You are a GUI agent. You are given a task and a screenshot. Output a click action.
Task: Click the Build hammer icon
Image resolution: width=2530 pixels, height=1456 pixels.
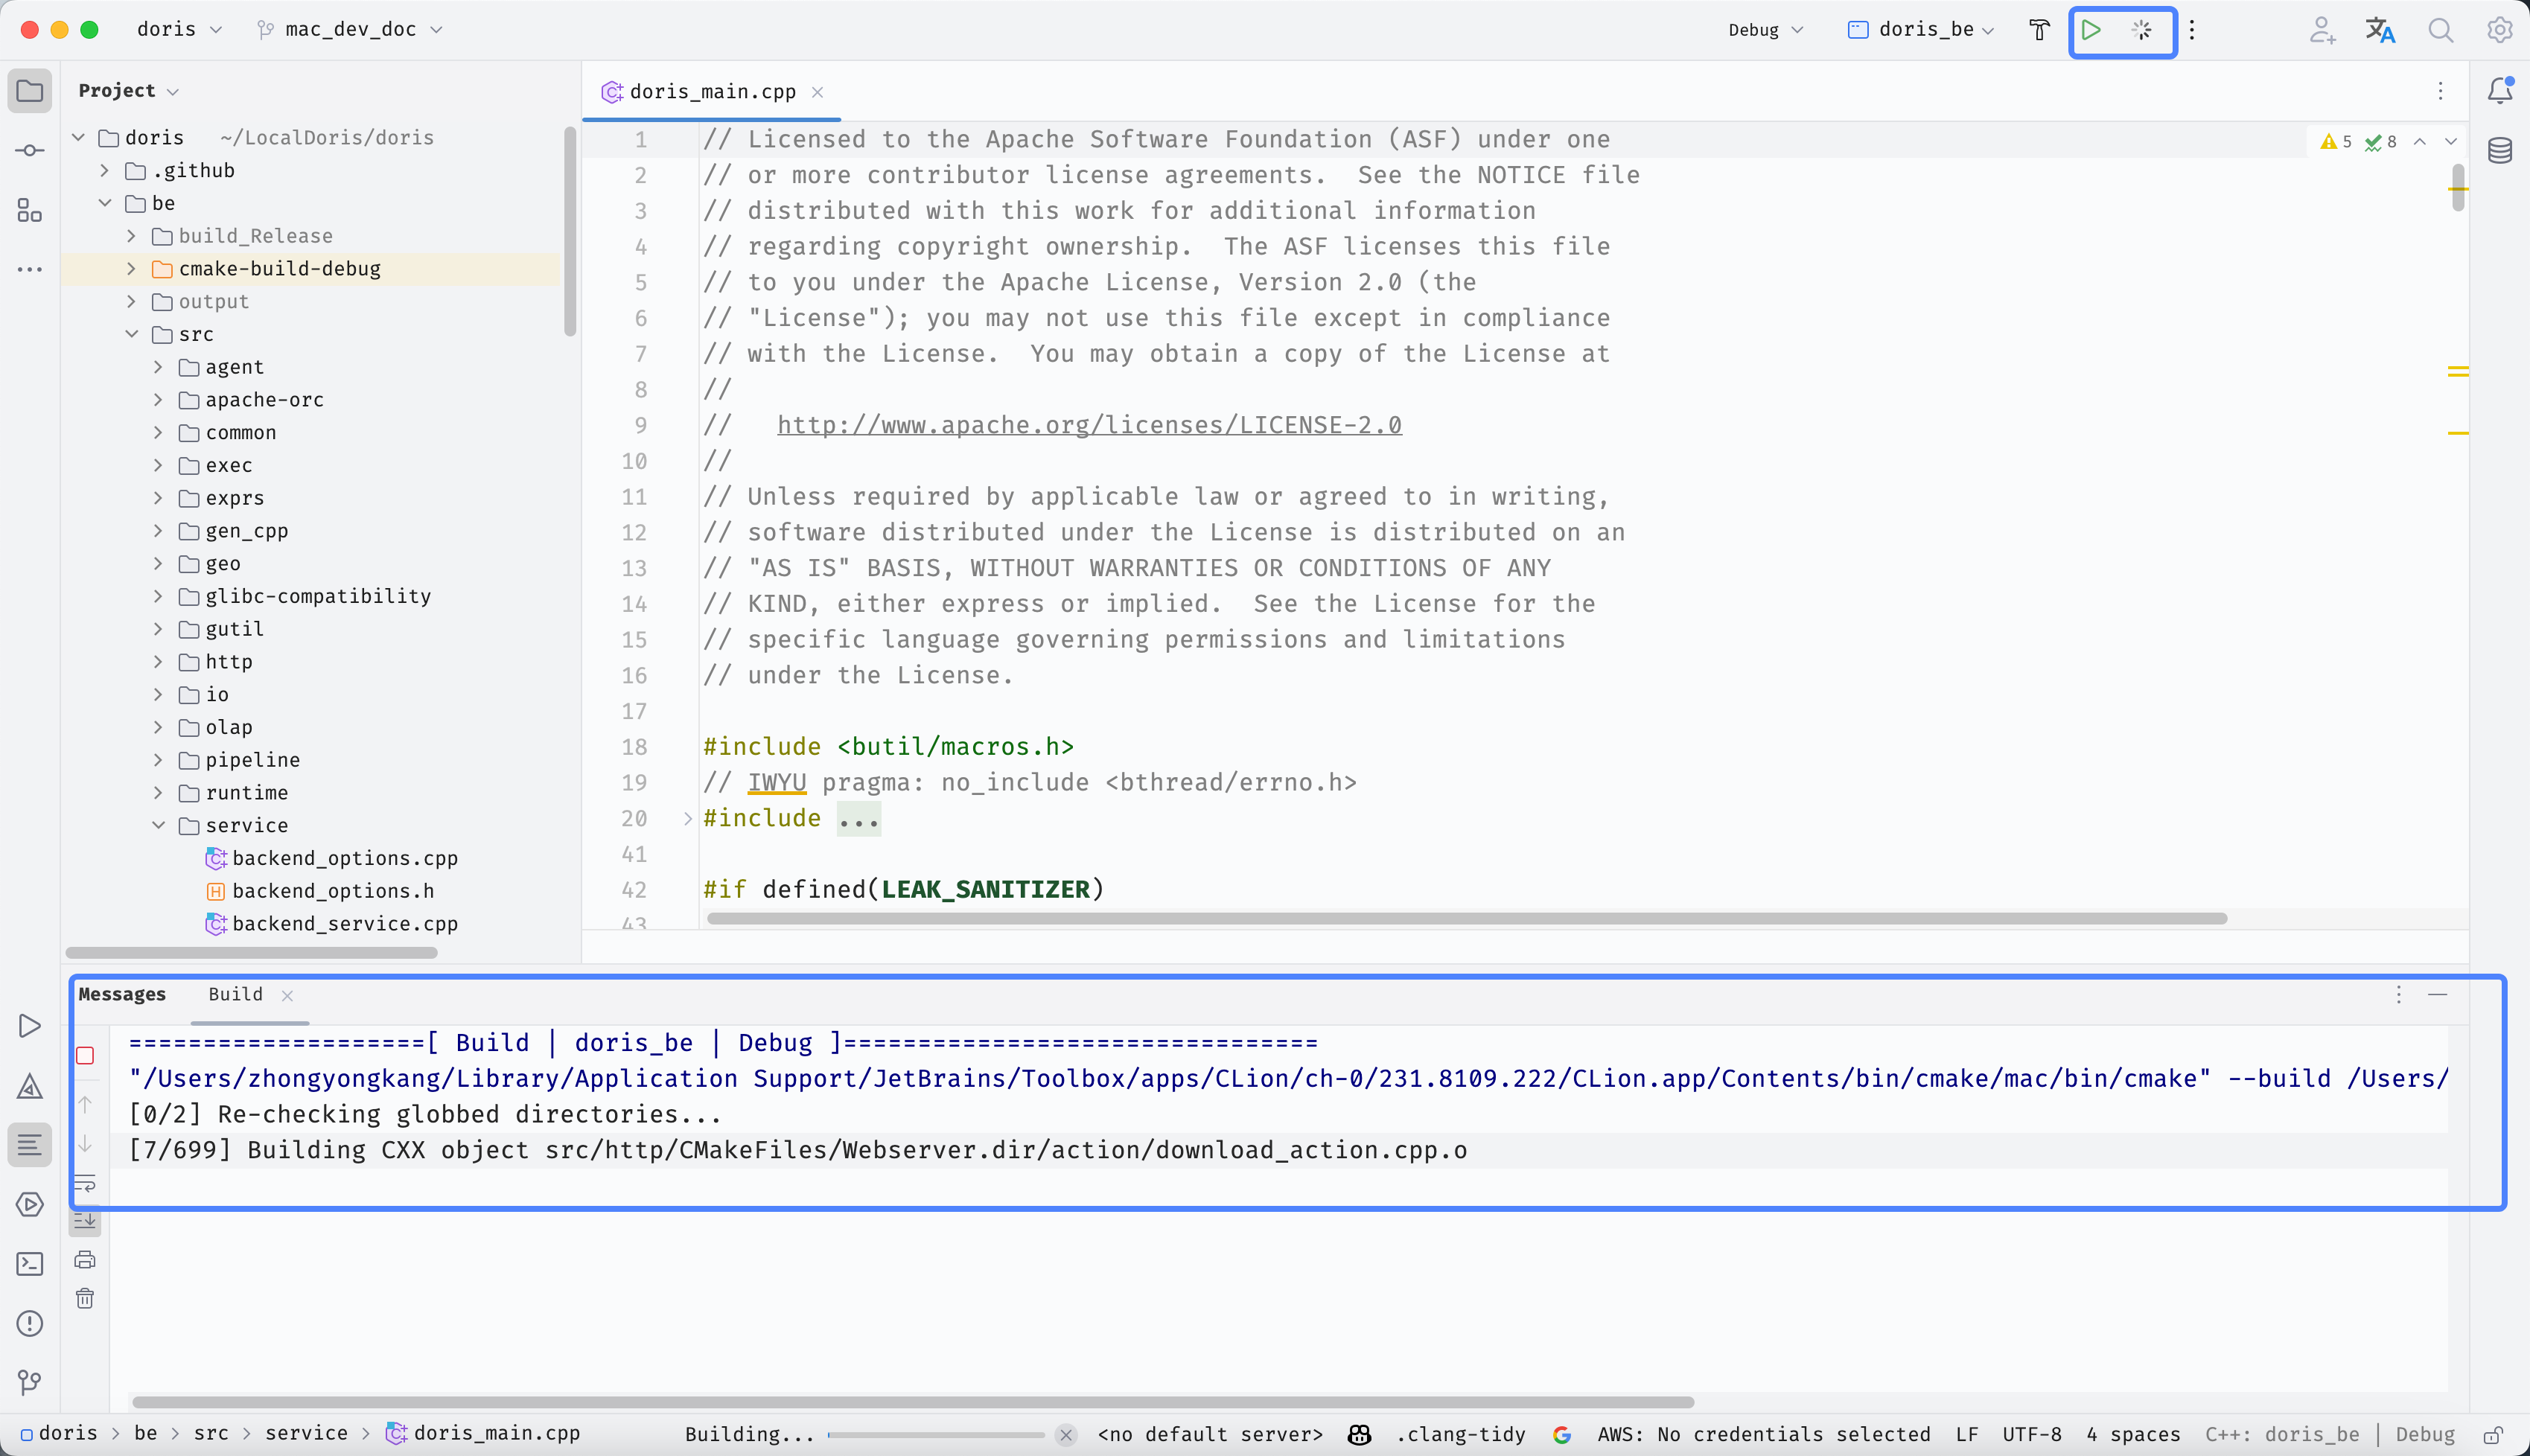2039,30
